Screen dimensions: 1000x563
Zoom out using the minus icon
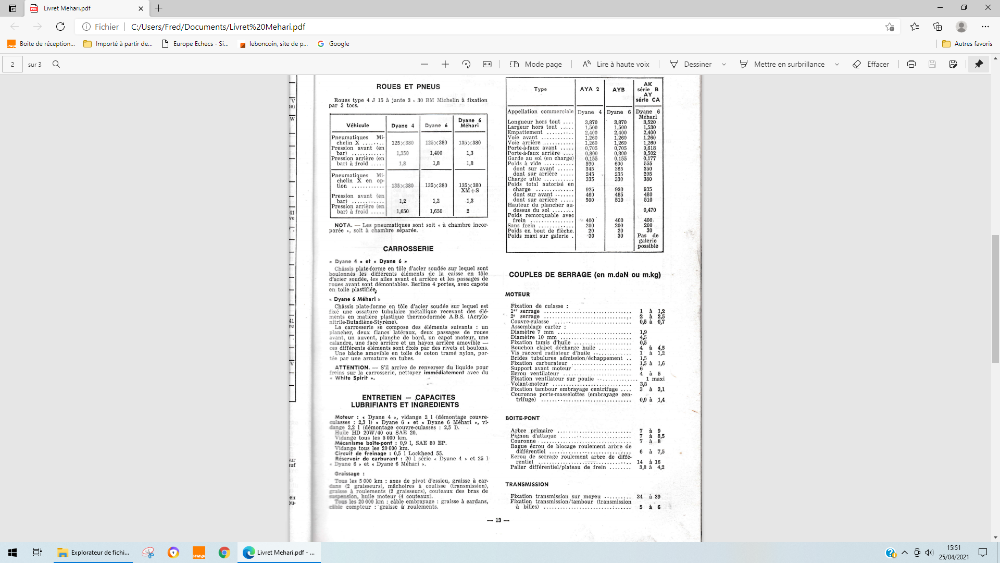424,64
